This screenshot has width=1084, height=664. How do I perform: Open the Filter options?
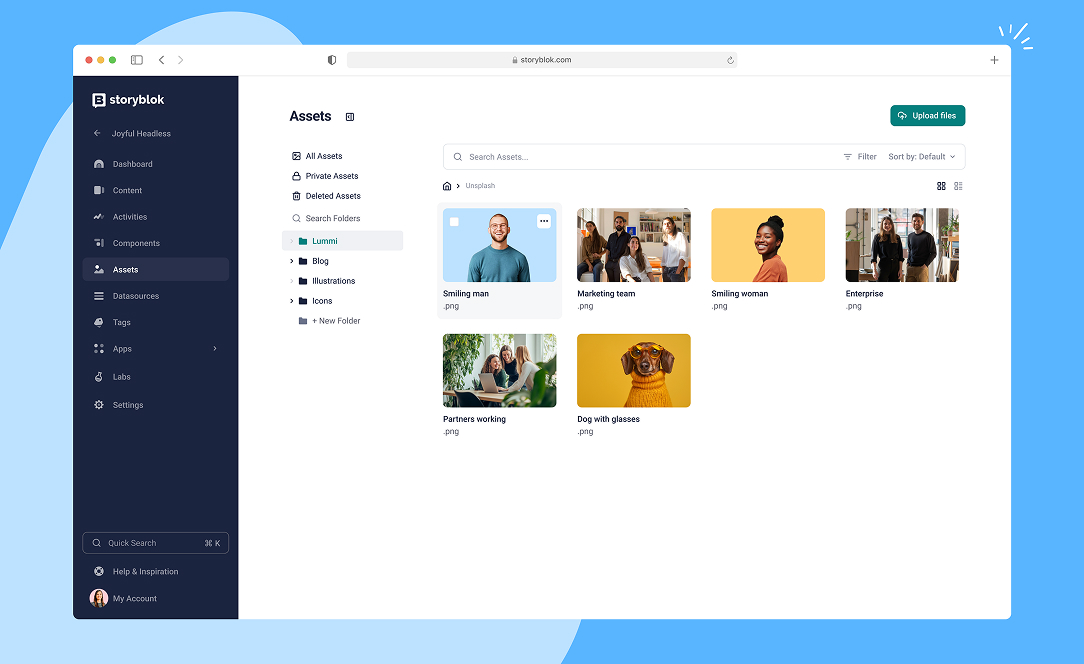click(x=860, y=157)
